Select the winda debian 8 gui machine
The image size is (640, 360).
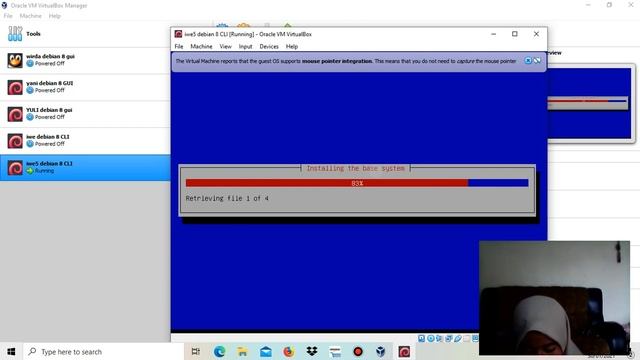coord(85,60)
